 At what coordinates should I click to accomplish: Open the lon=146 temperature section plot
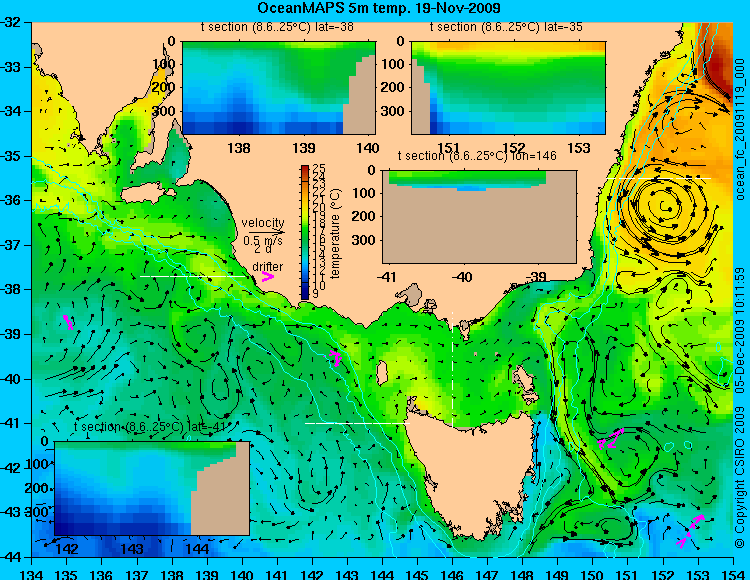coord(479,217)
